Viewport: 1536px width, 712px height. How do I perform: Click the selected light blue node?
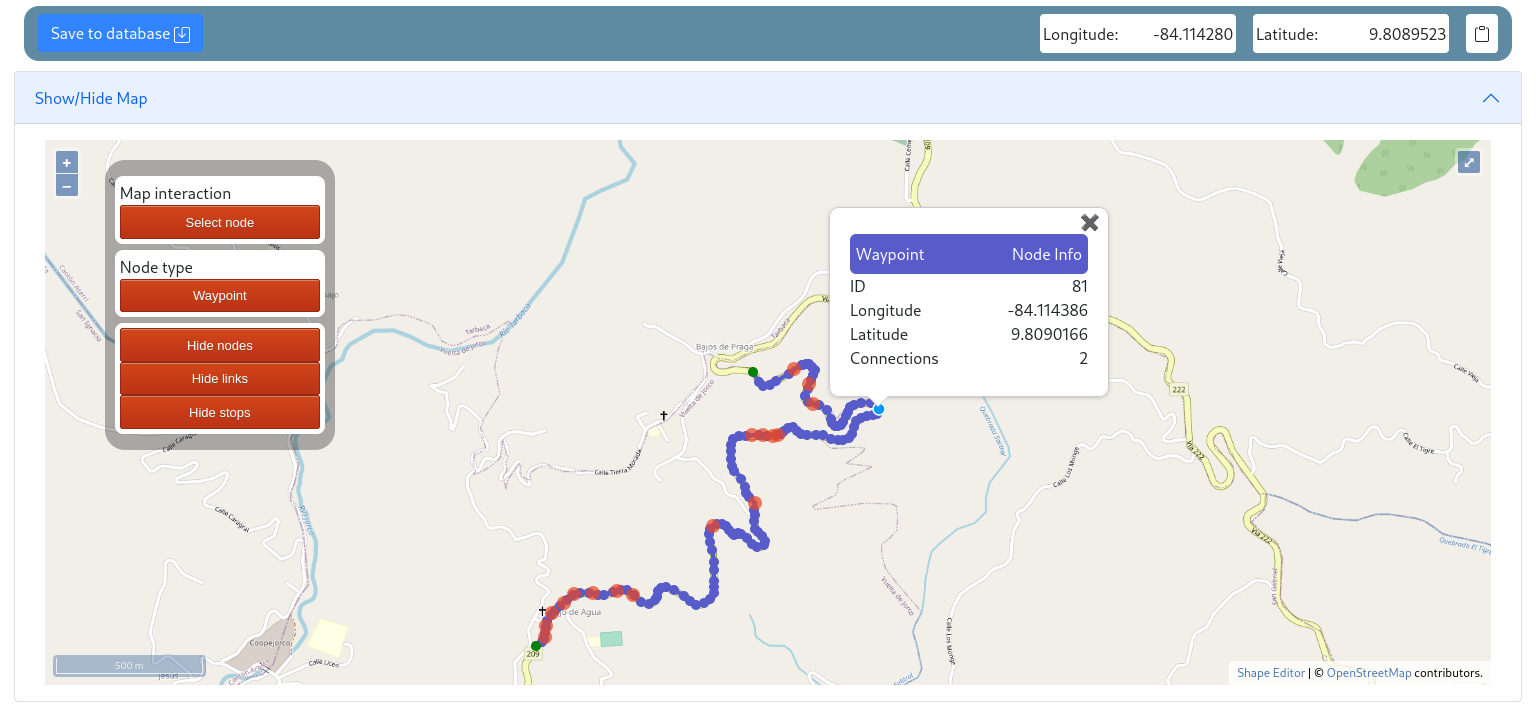click(879, 409)
